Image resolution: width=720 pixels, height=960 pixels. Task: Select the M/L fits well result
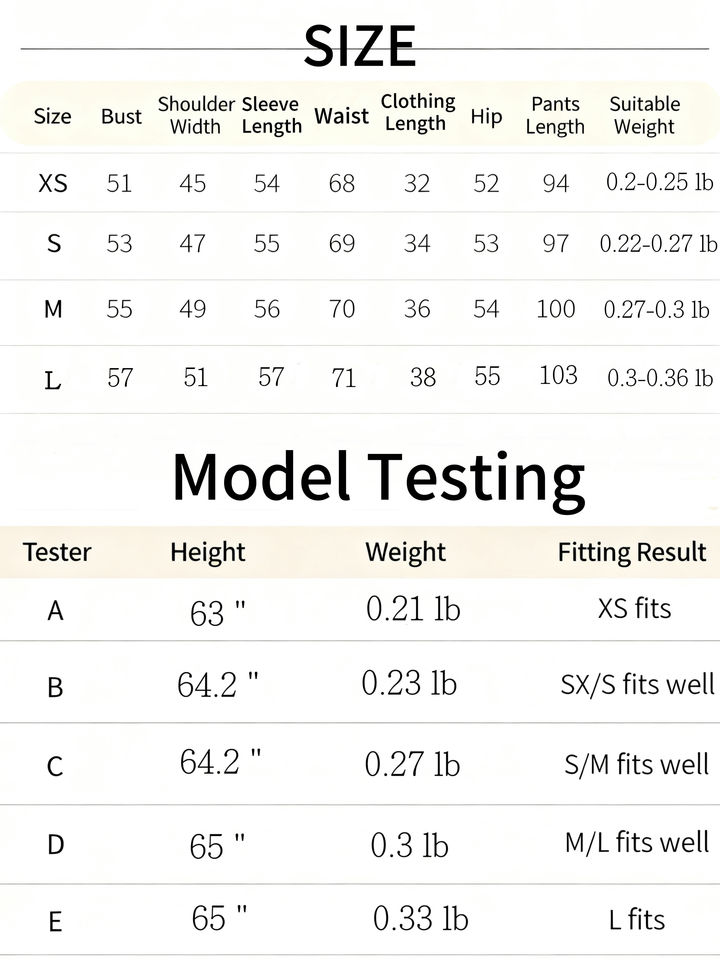point(637,842)
